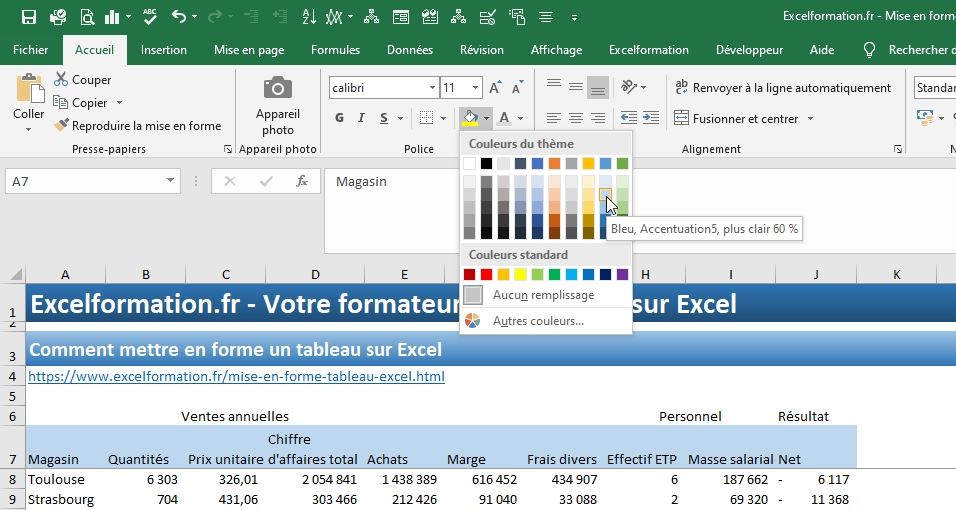The width and height of the screenshot is (956, 510).
Task: Open the calibri font name dropdown
Action: pyautogui.click(x=432, y=88)
